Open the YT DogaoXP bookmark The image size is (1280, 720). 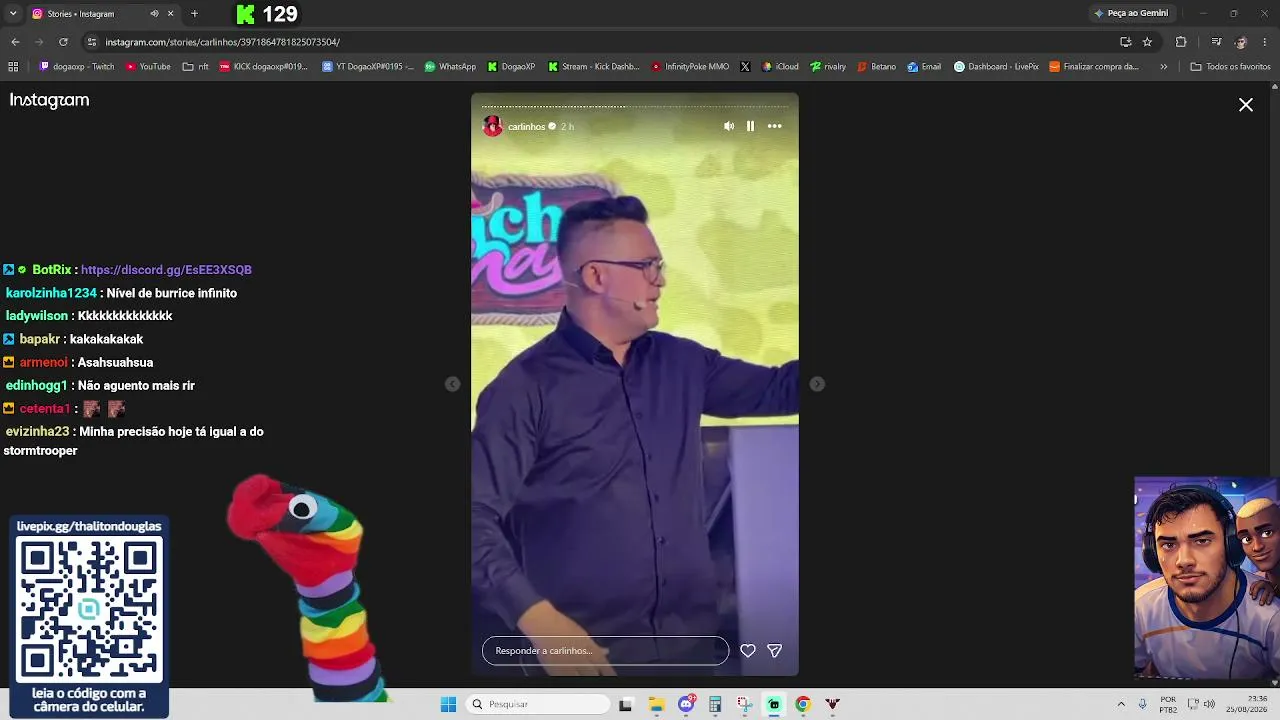click(x=368, y=67)
